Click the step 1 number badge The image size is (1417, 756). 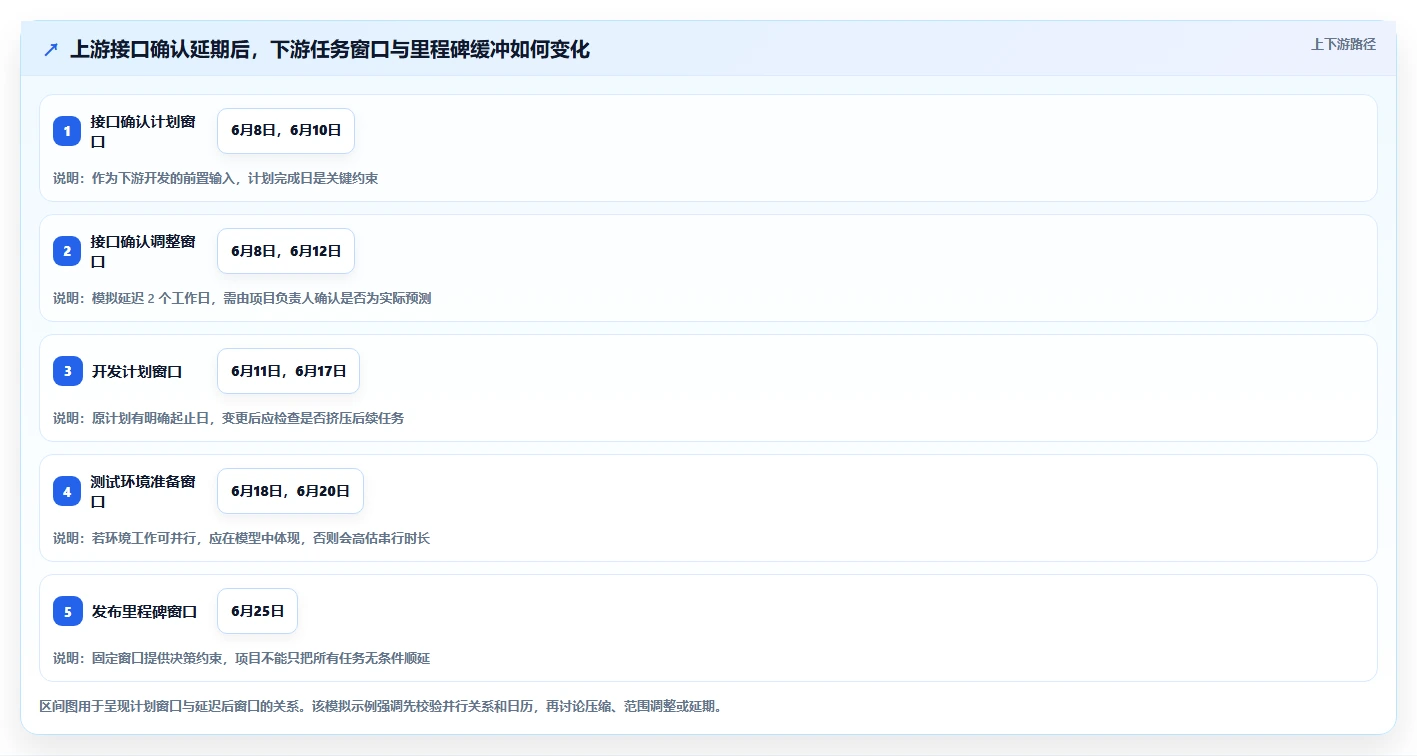coord(67,131)
